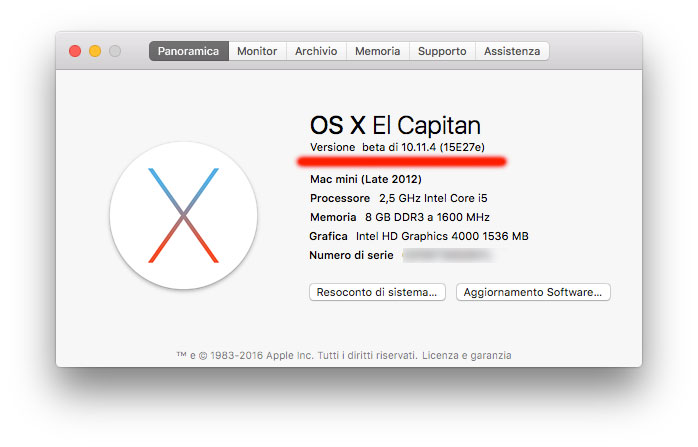Close the window with the red button
This screenshot has width=698, height=447.
click(75, 51)
